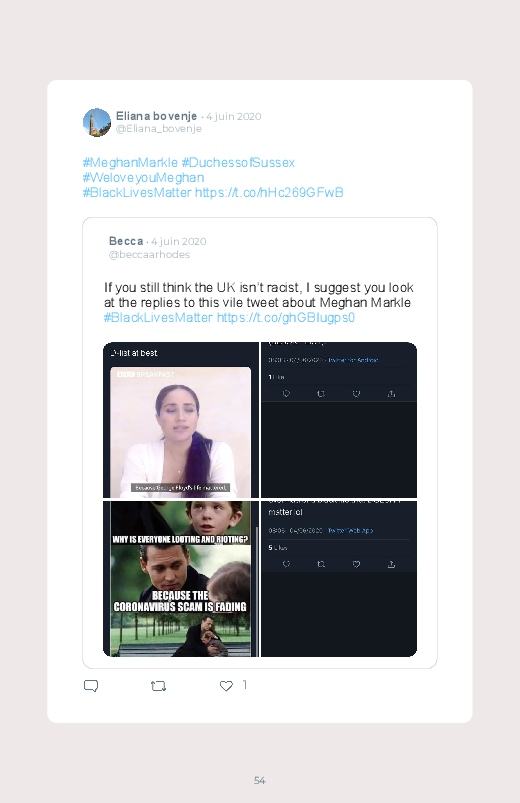520x803 pixels.
Task: Click share icon in lower-right screenshot panel
Action: (391, 564)
